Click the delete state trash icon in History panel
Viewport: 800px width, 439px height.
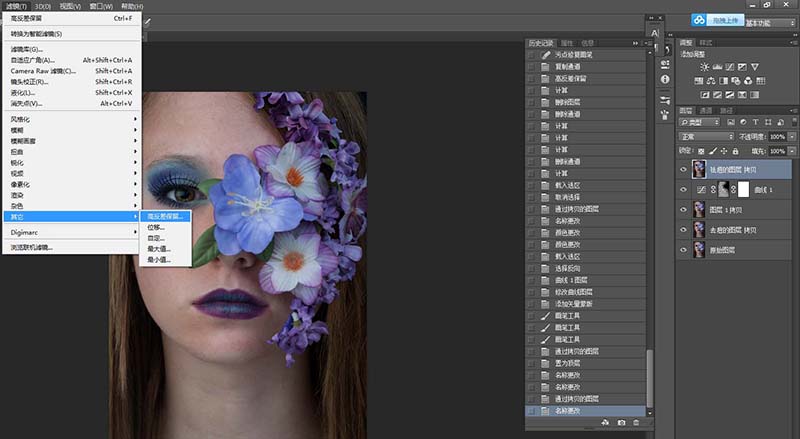[636, 424]
